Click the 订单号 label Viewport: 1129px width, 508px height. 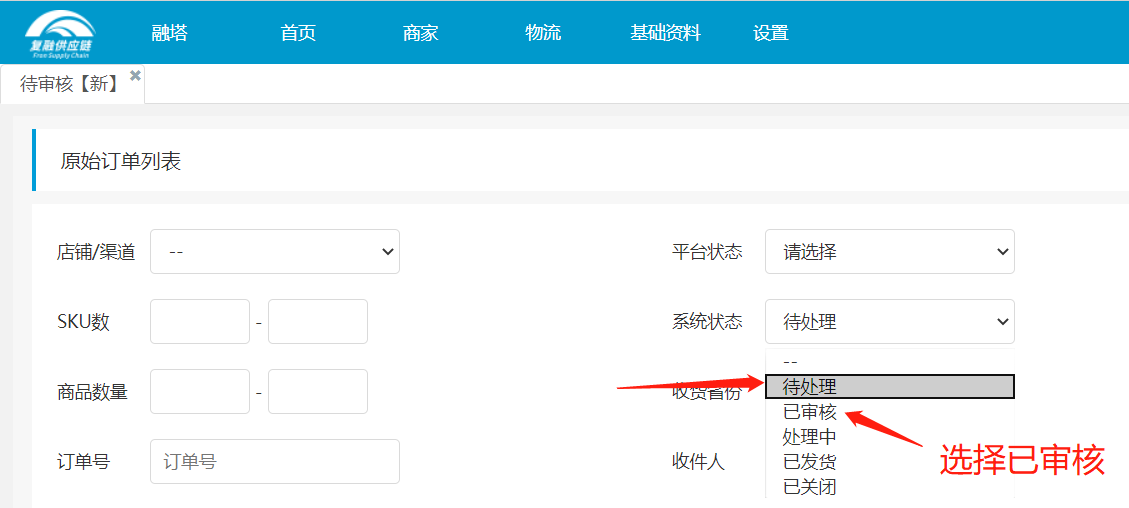point(83,462)
